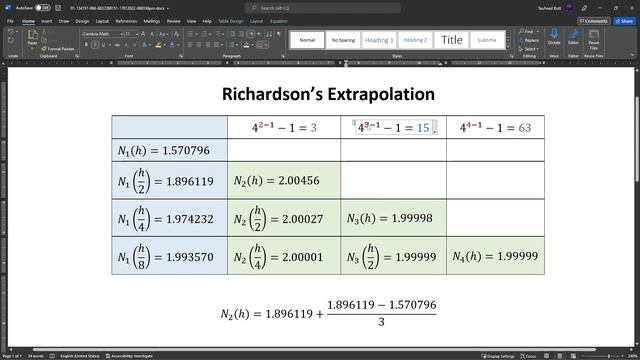Click Focus mode in status bar
Viewport: 640px width, 360px height.
[528, 356]
